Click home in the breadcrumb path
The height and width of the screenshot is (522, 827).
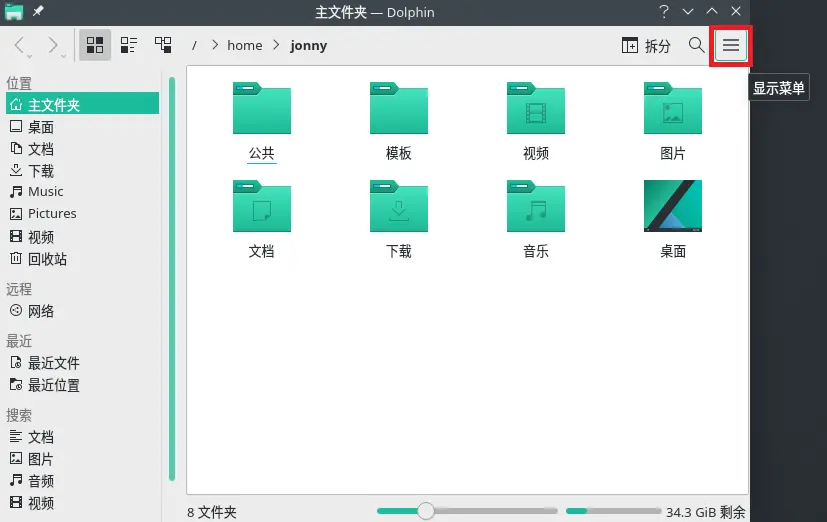click(244, 46)
